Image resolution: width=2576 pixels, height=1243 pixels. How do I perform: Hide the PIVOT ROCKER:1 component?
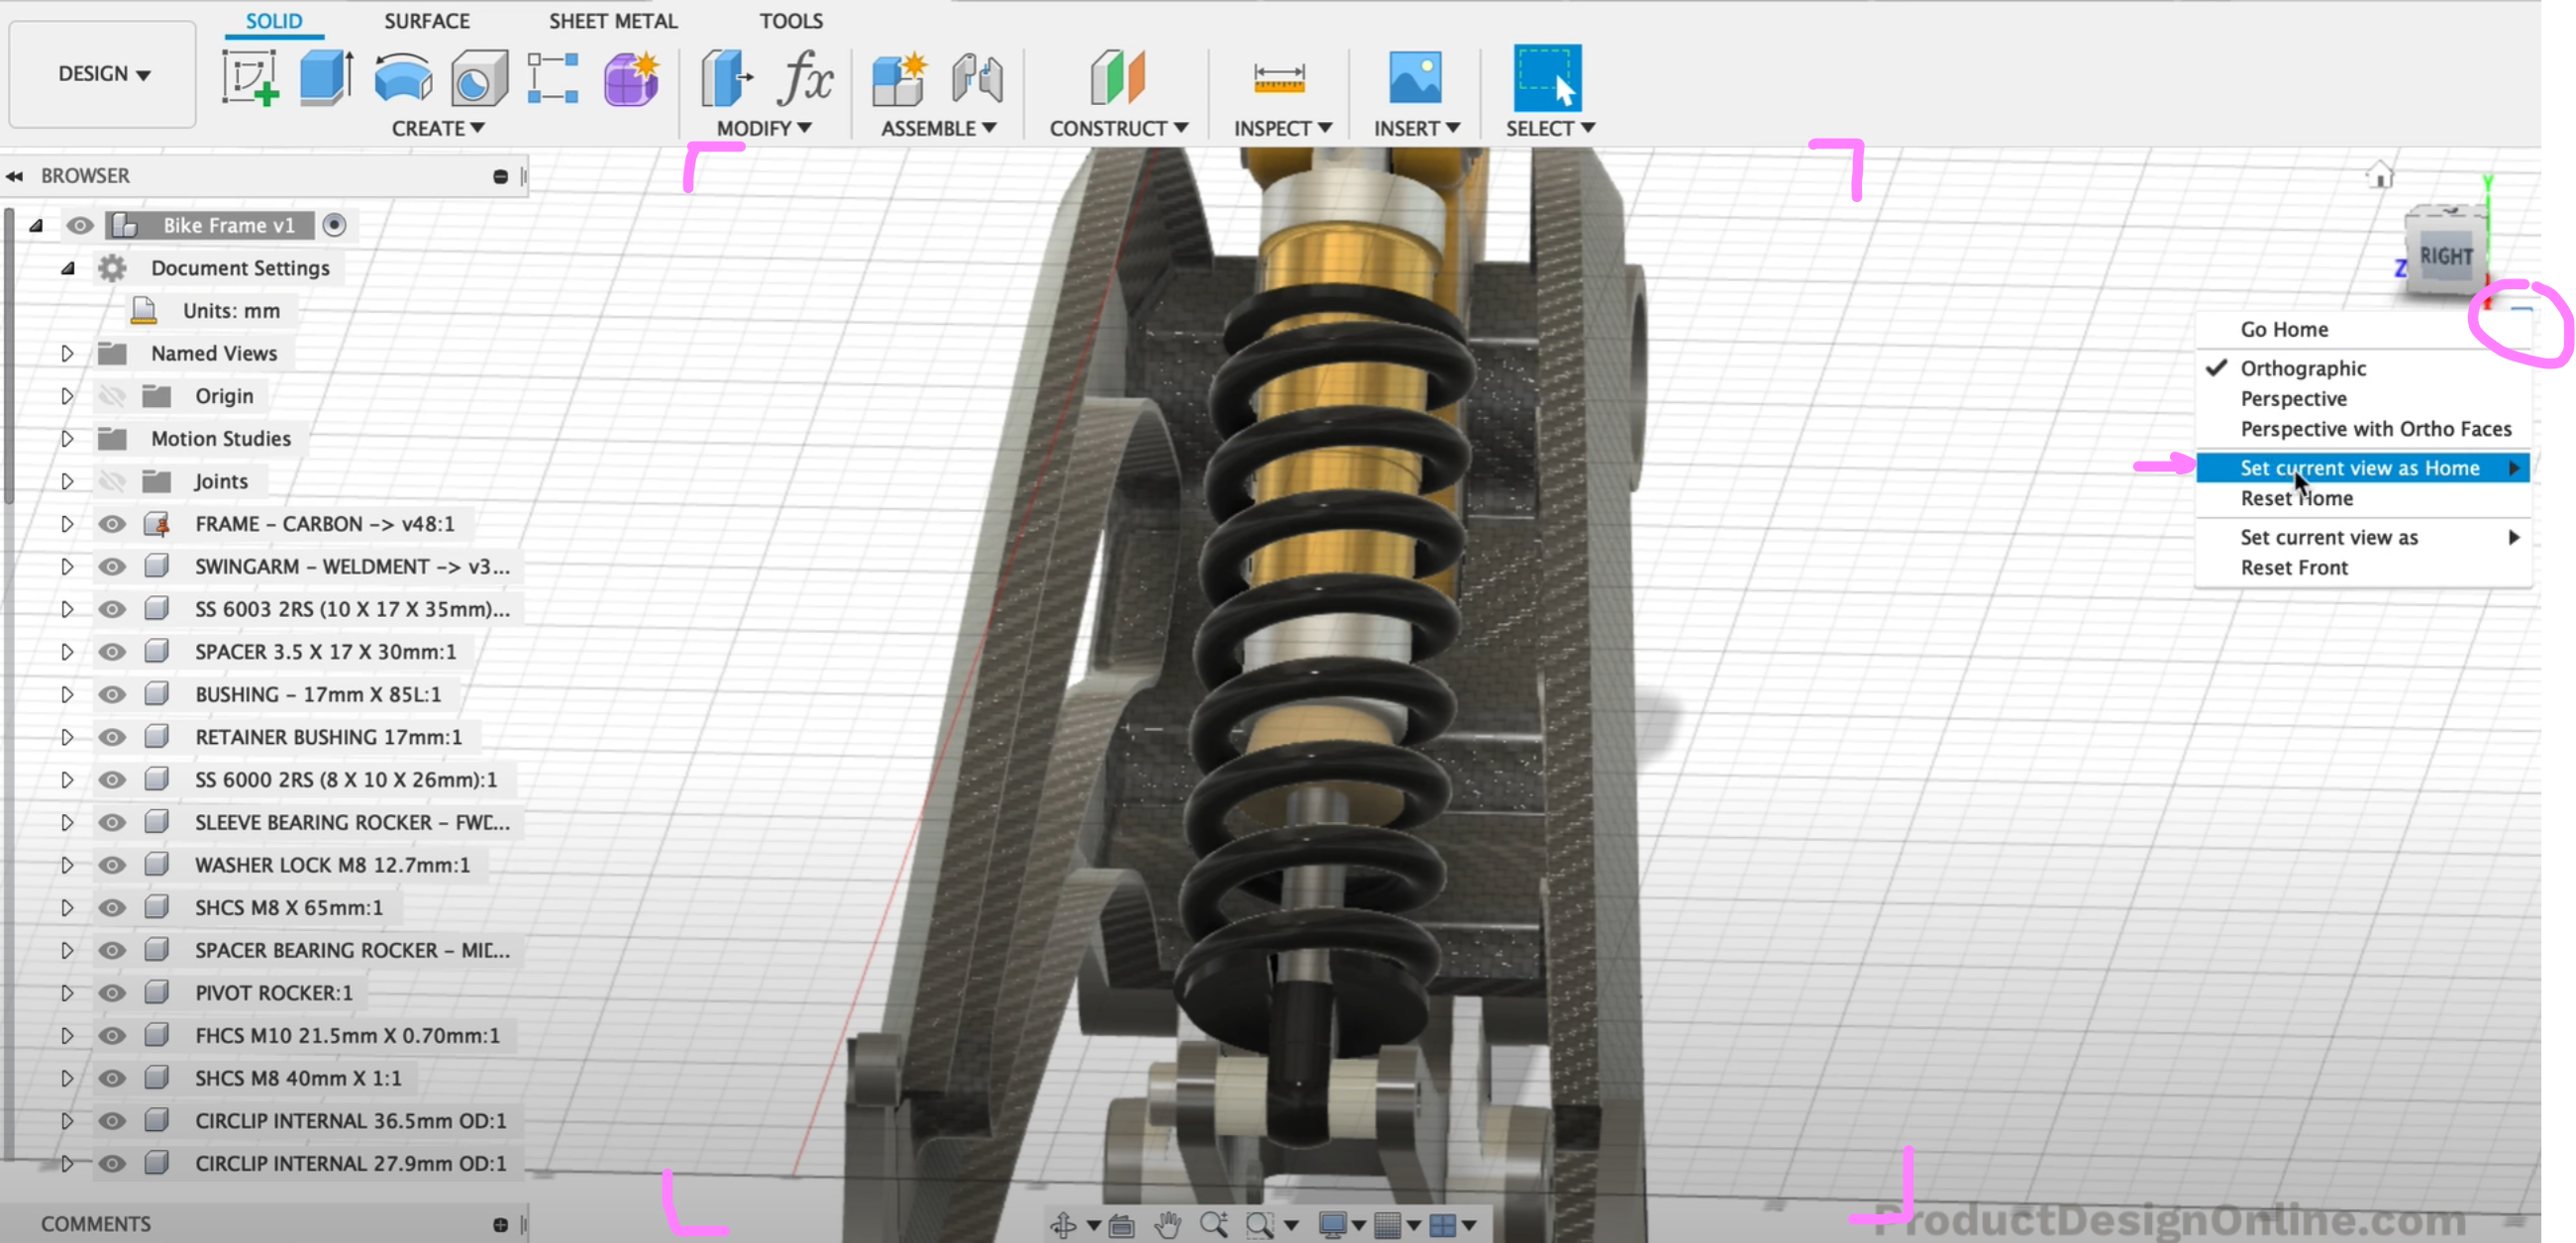(x=112, y=993)
